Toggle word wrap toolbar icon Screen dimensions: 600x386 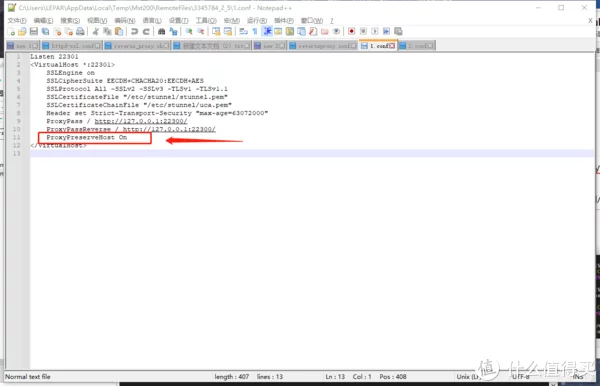pyautogui.click(x=243, y=31)
